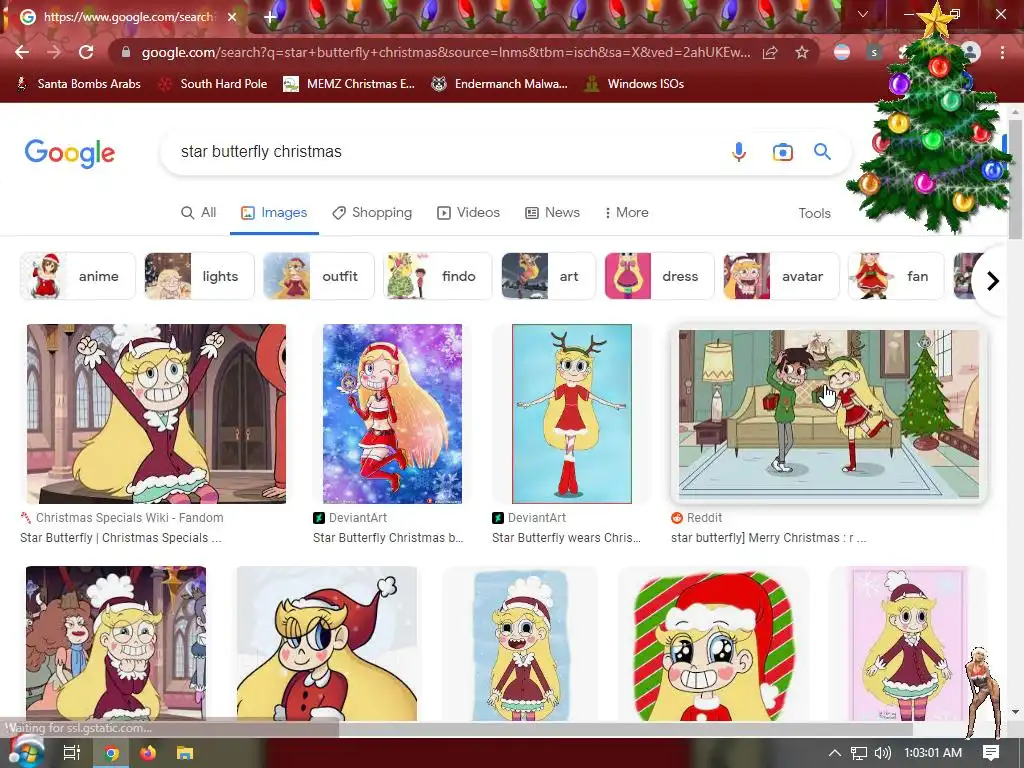Open the DeviantArt purple snowflake Star image
The height and width of the screenshot is (768, 1024).
point(392,413)
